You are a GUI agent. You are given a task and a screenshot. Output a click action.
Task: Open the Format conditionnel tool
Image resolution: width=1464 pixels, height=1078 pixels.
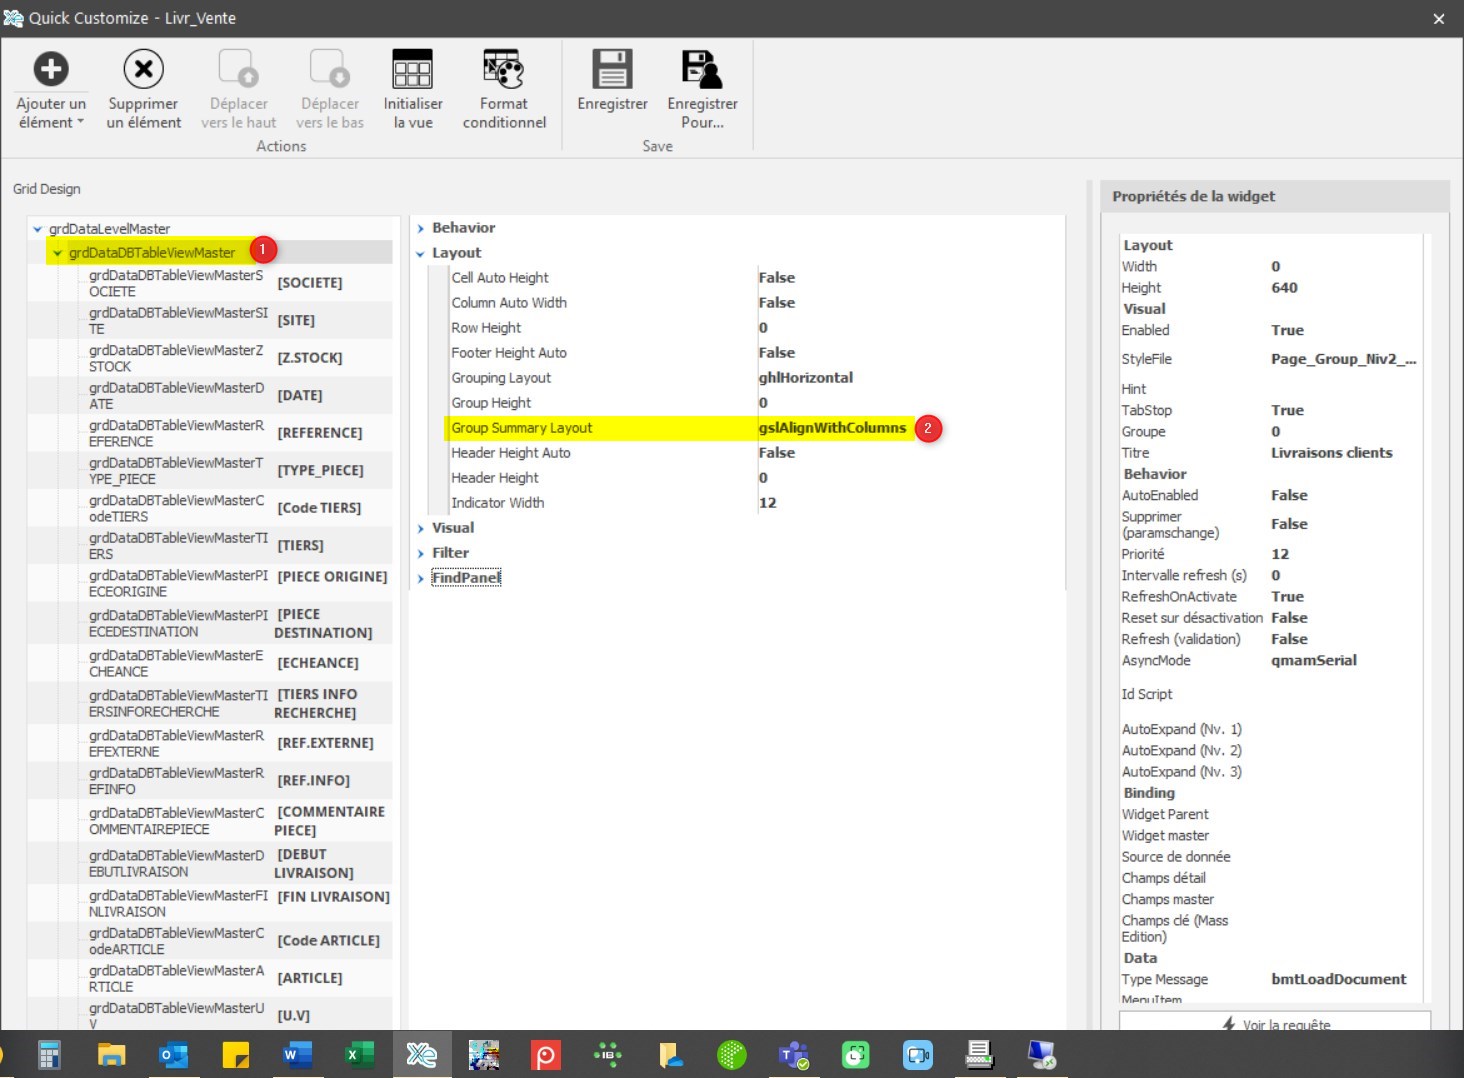[x=504, y=70]
